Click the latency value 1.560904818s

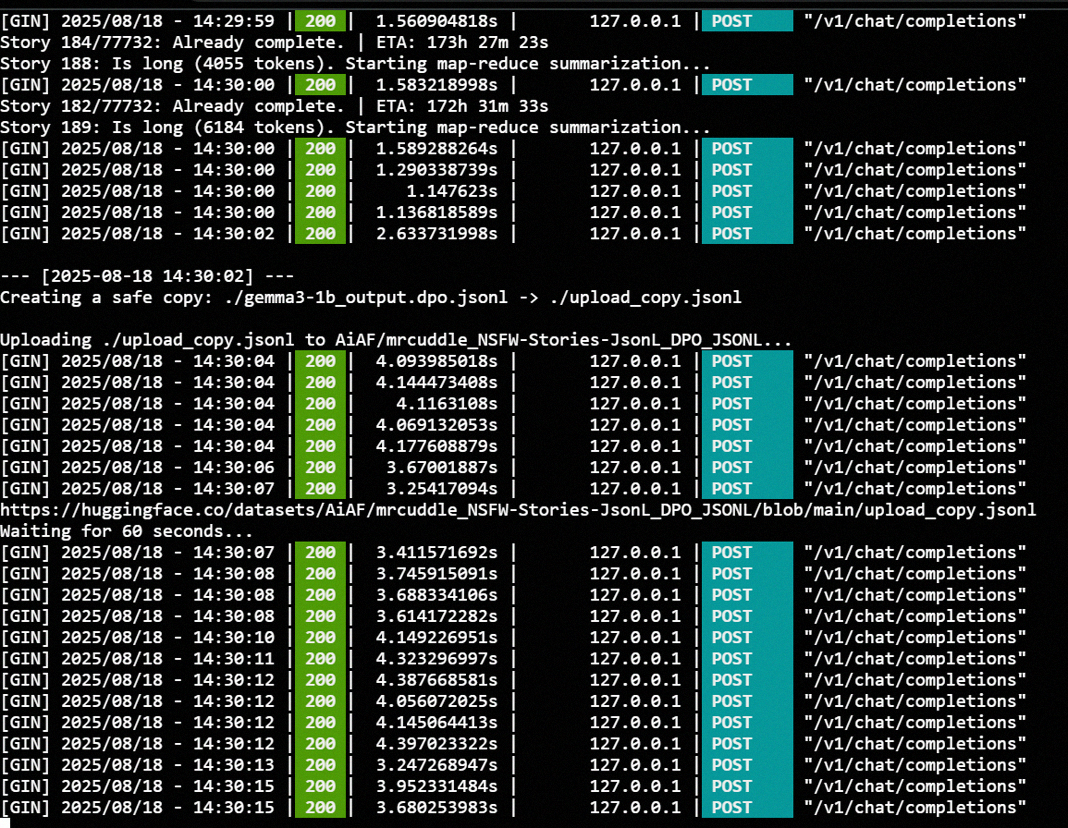[437, 21]
